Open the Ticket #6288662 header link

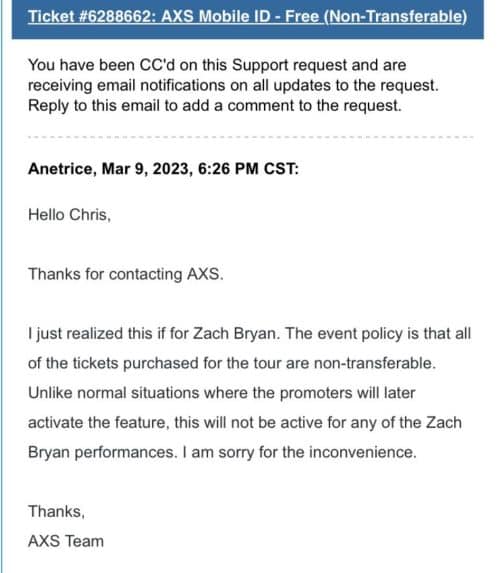247,17
